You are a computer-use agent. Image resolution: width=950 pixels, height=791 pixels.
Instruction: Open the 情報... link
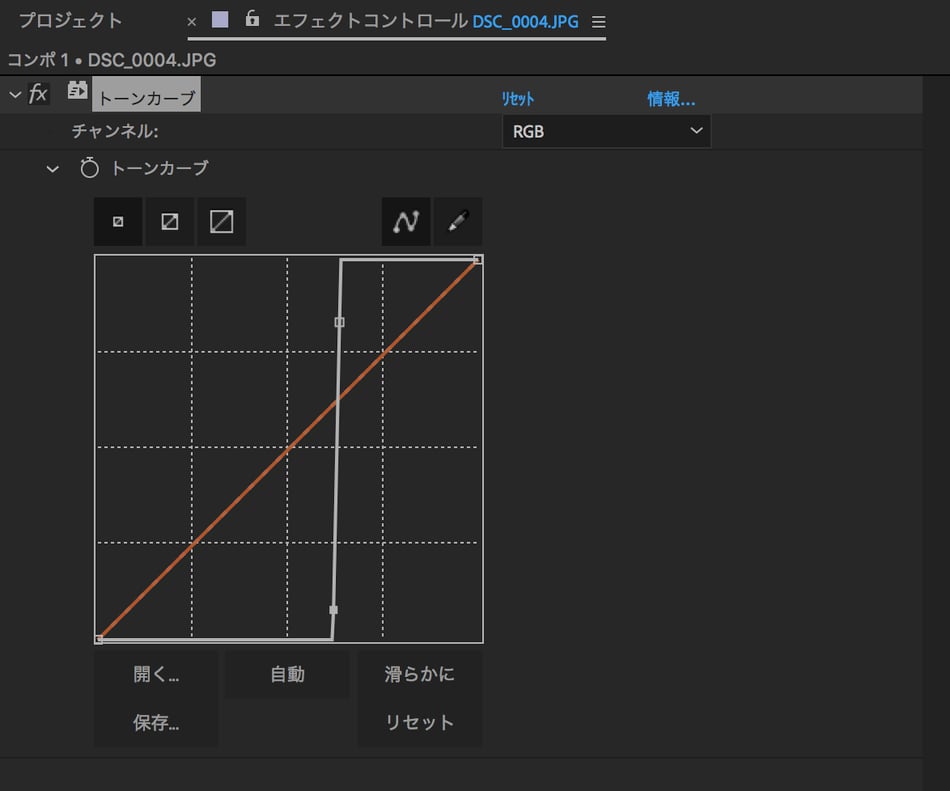pos(671,99)
